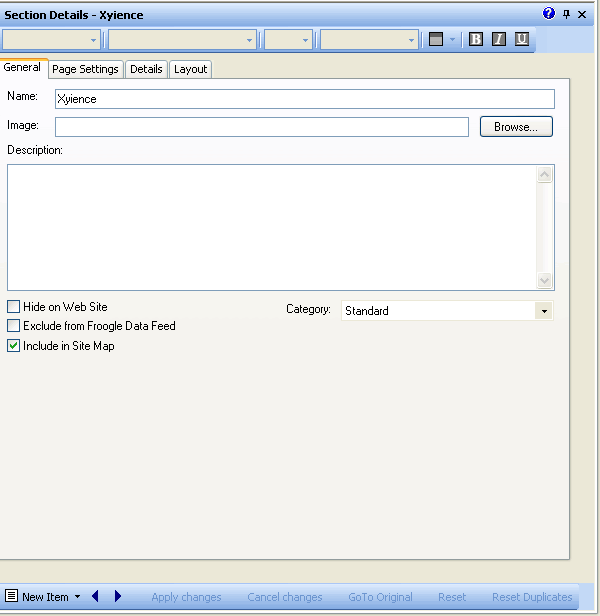
Task: Uncheck Include in Site Map
Action: [14, 346]
